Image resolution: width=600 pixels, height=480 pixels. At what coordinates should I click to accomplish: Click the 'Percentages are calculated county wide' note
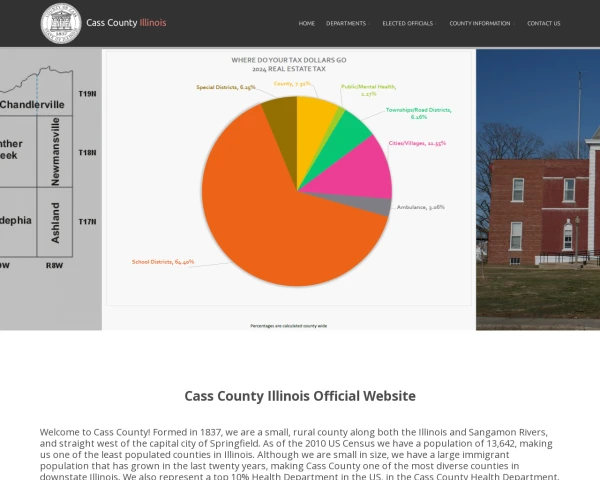(x=289, y=326)
